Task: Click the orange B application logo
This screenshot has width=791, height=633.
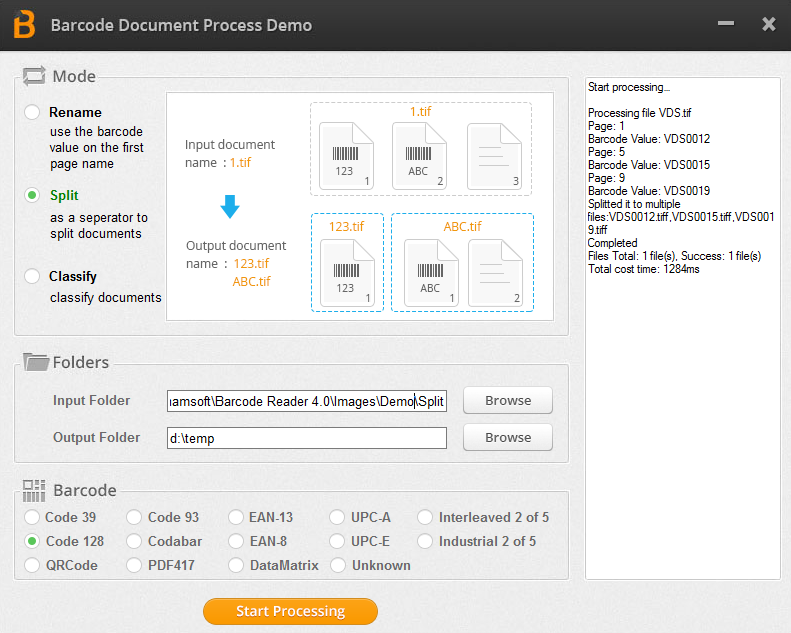Action: click(x=24, y=25)
